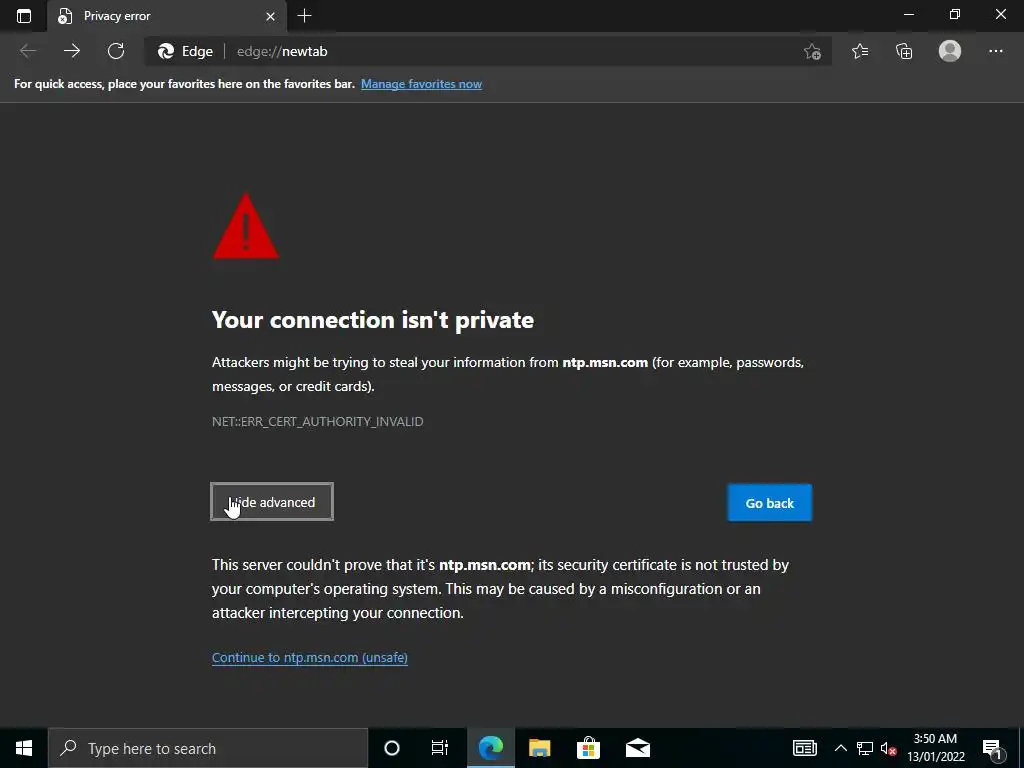The image size is (1024, 768).
Task: Open a new tab with plus icon
Action: pyautogui.click(x=304, y=16)
